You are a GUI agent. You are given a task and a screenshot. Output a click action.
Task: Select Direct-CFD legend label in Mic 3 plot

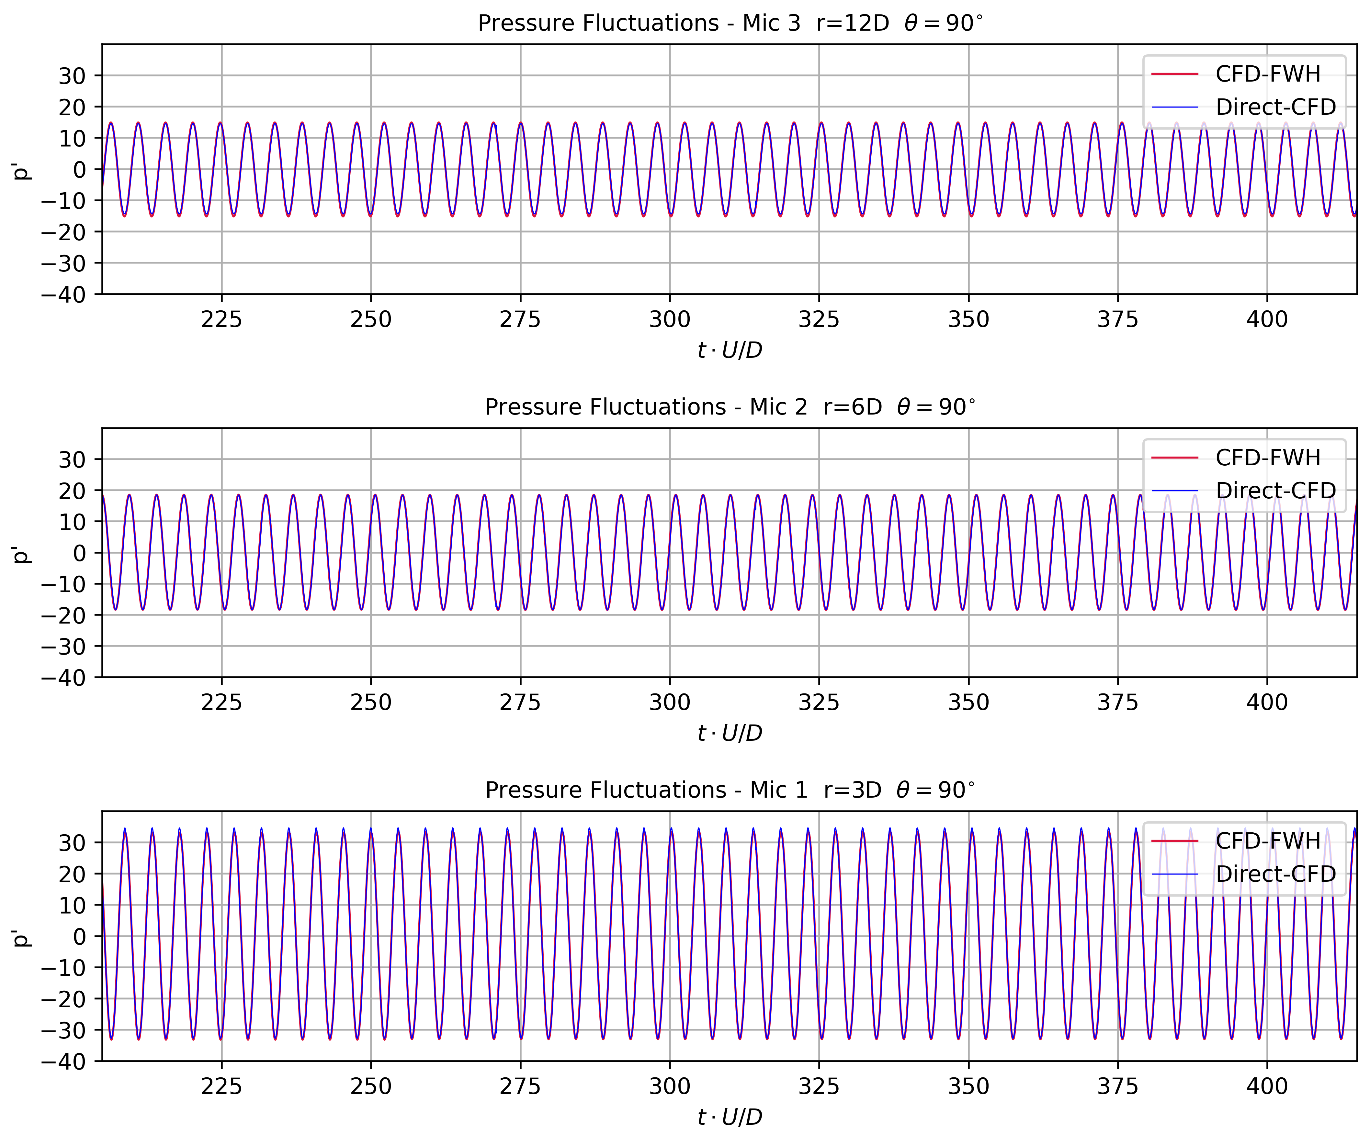[1275, 107]
